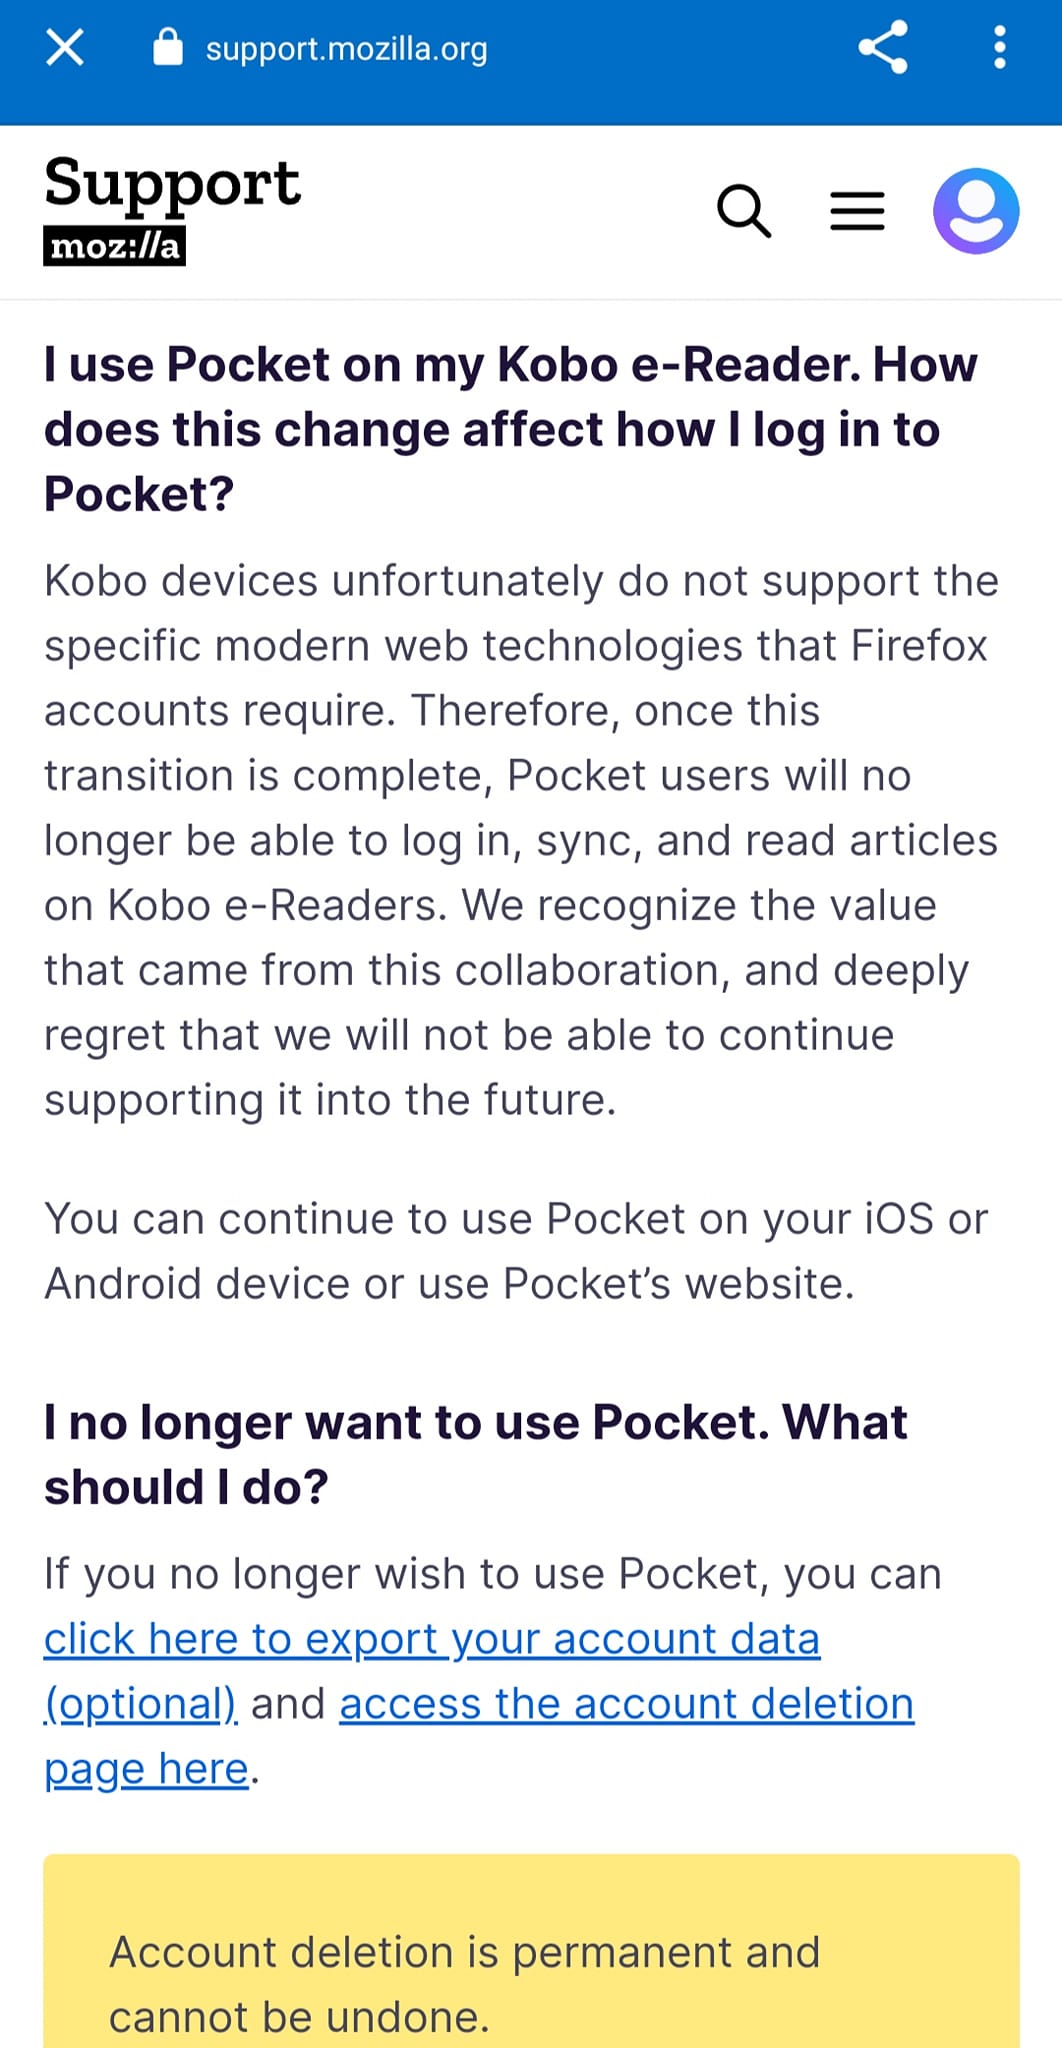Tap the "I no longer want to use Pocket" heading
1062x2048 pixels.
pyautogui.click(x=476, y=1454)
